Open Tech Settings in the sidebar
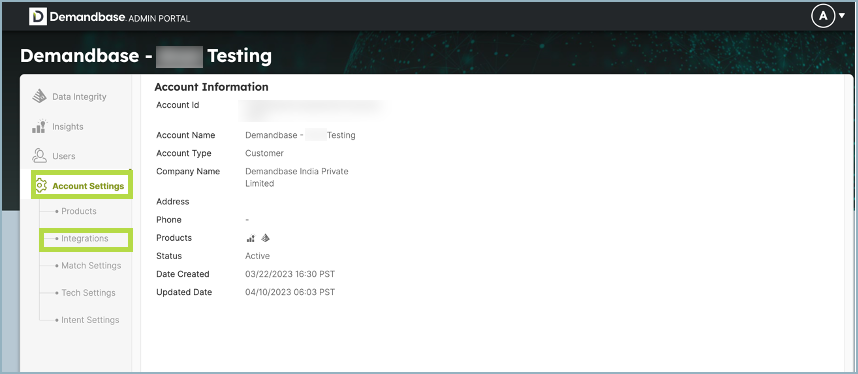 (x=89, y=293)
